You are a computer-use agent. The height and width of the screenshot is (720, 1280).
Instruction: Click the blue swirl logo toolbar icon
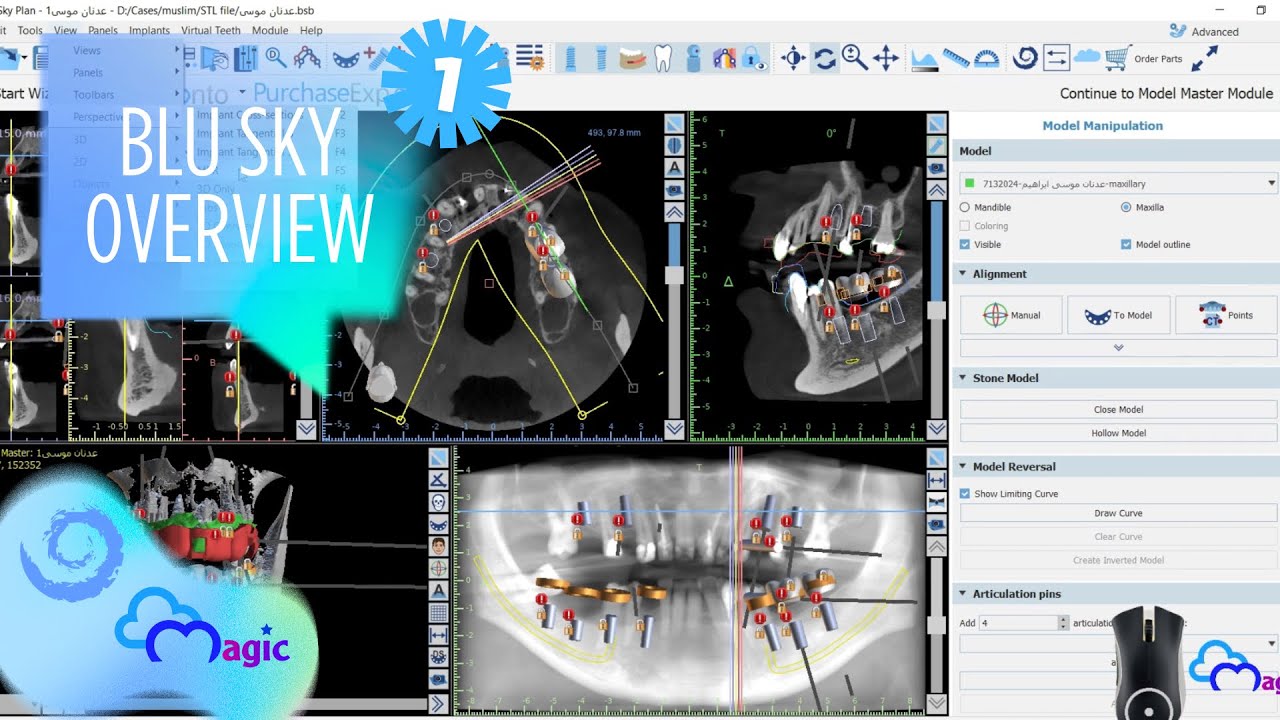(x=1025, y=58)
